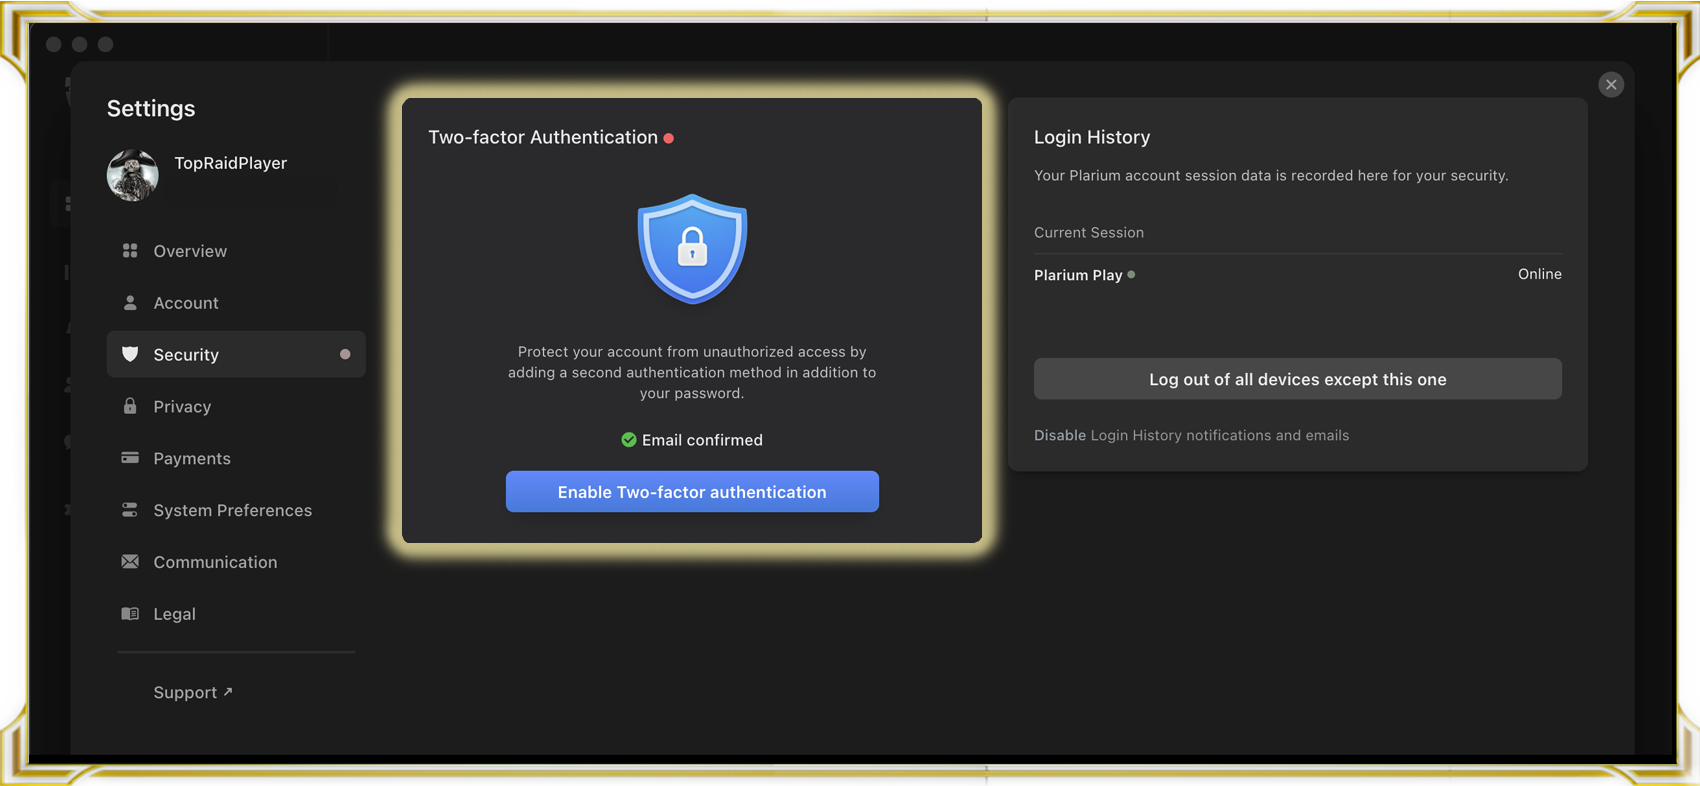Enable Two-factor authentication
Image resolution: width=1700 pixels, height=786 pixels.
click(x=692, y=492)
